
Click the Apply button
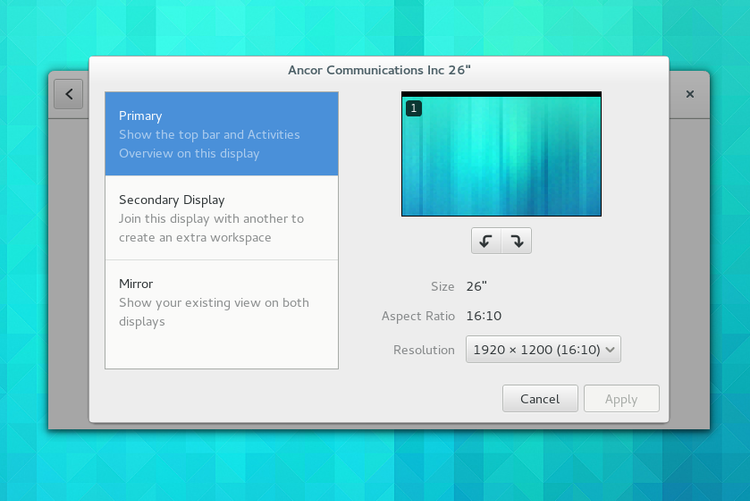621,399
